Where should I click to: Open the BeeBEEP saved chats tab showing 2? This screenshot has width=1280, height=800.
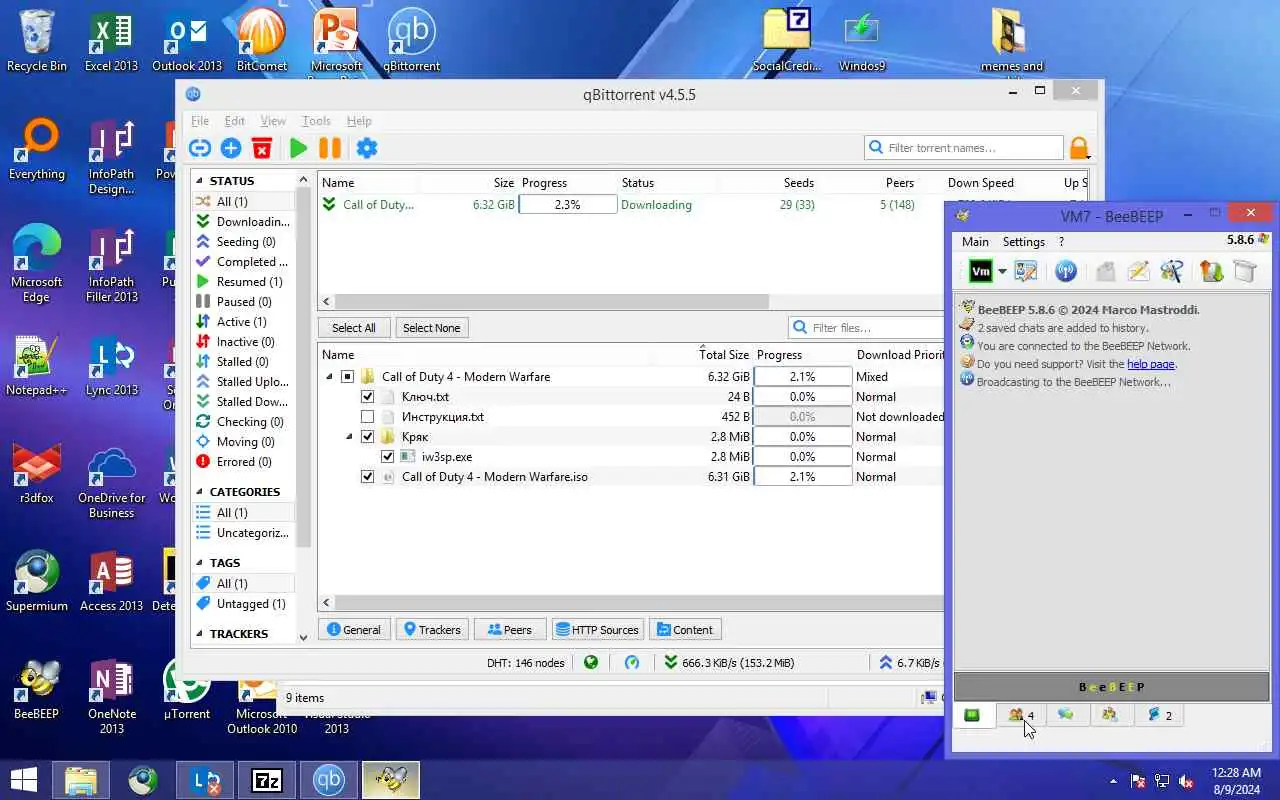coord(1160,715)
